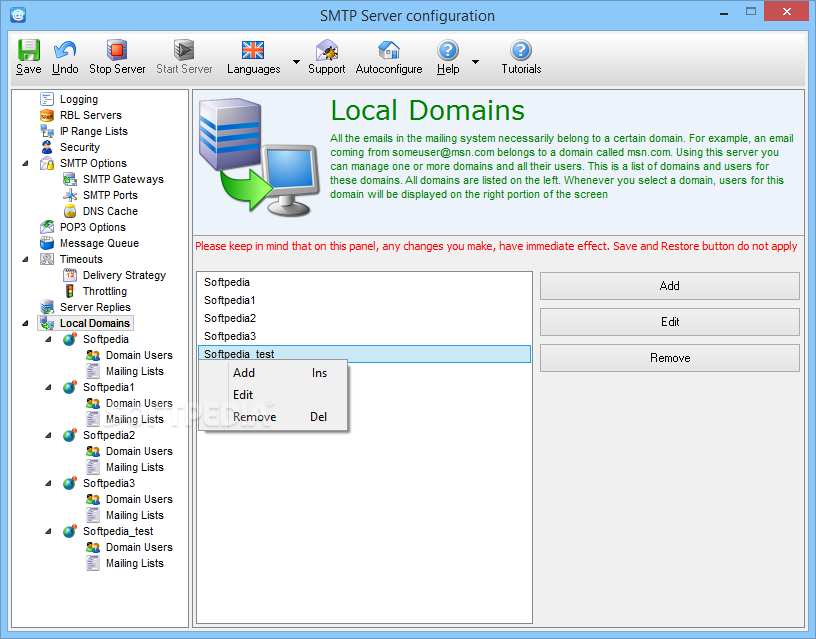Click the Undo toolbar icon
The image size is (816, 639).
click(x=65, y=50)
